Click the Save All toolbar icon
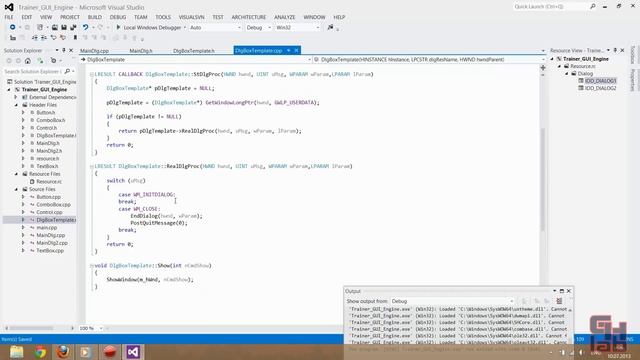This screenshot has width=640, height=360. coord(73,27)
